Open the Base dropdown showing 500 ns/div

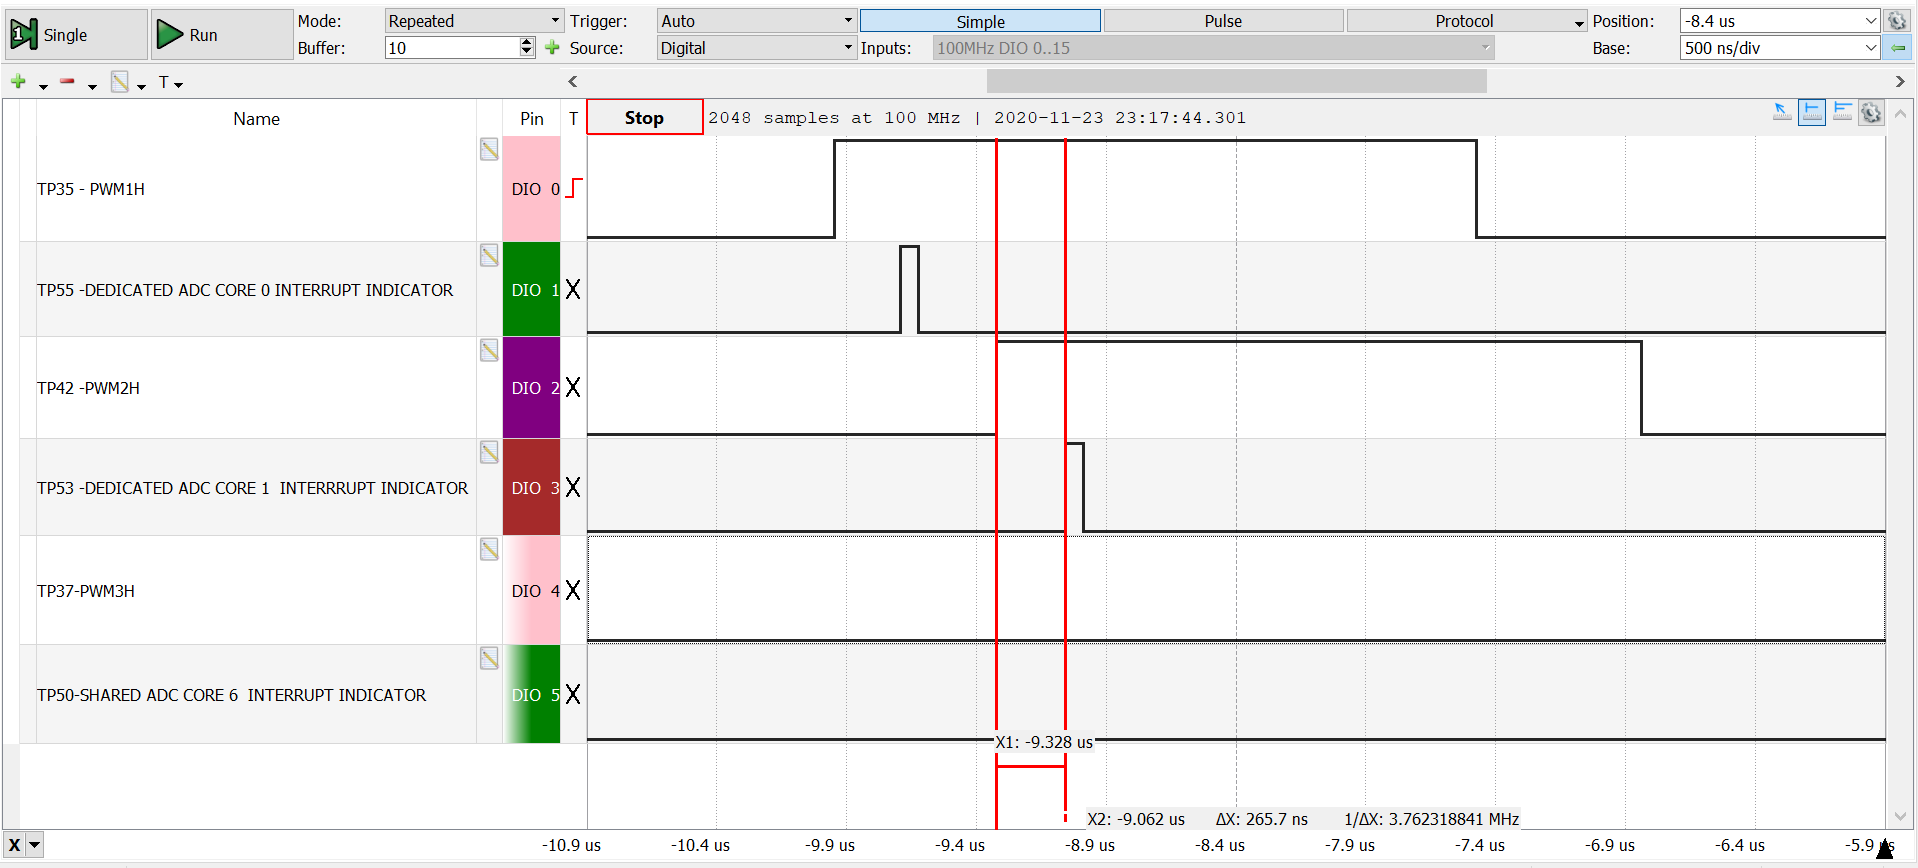1780,48
